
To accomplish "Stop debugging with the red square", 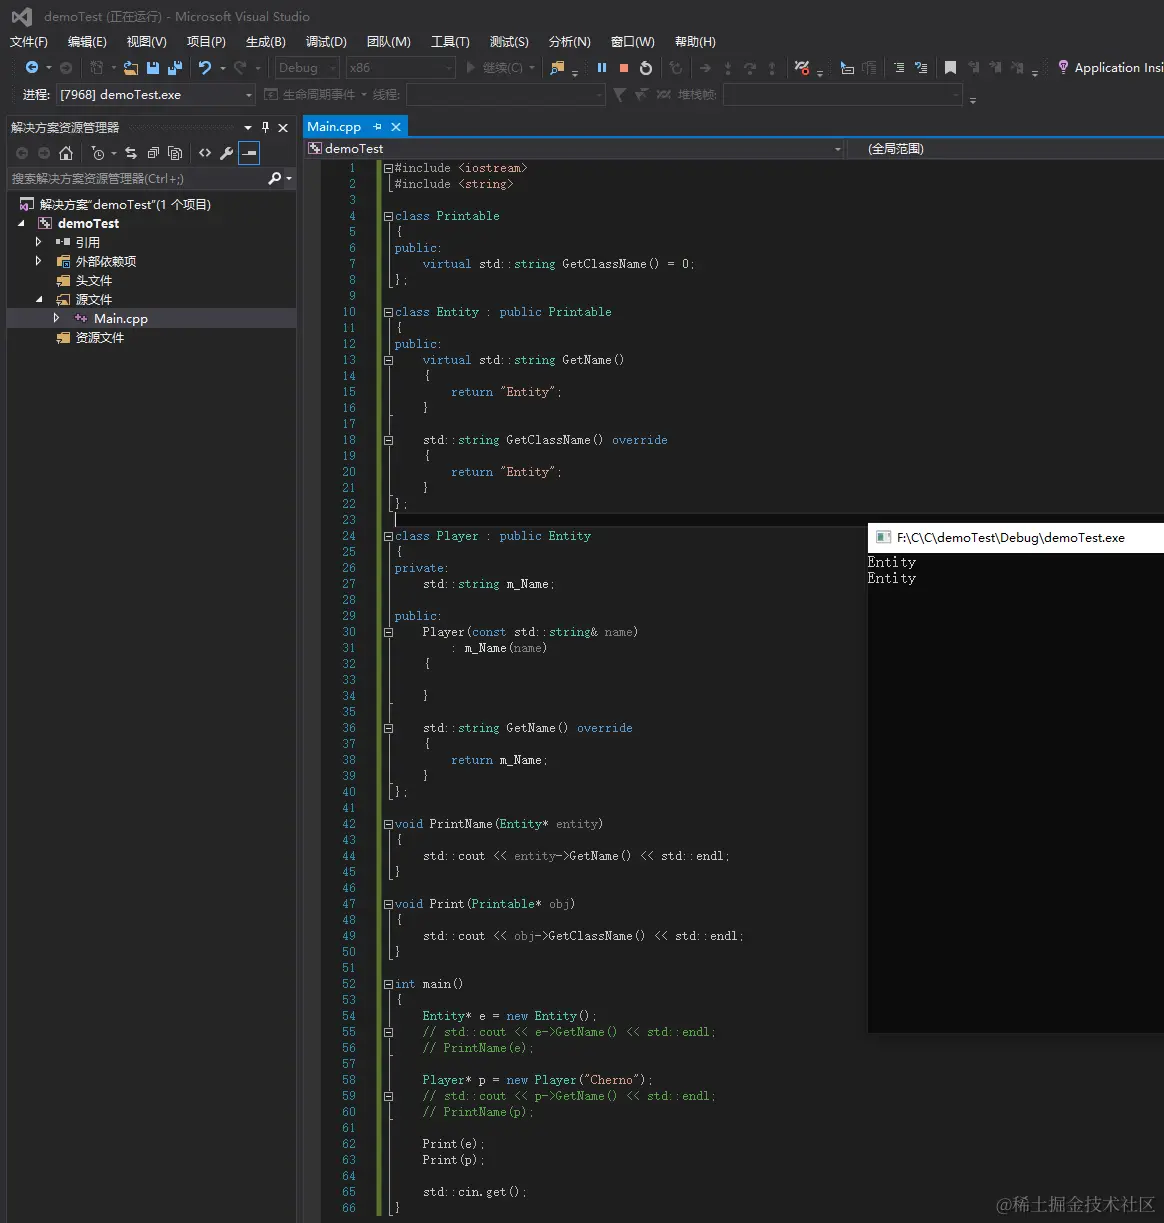I will point(624,68).
